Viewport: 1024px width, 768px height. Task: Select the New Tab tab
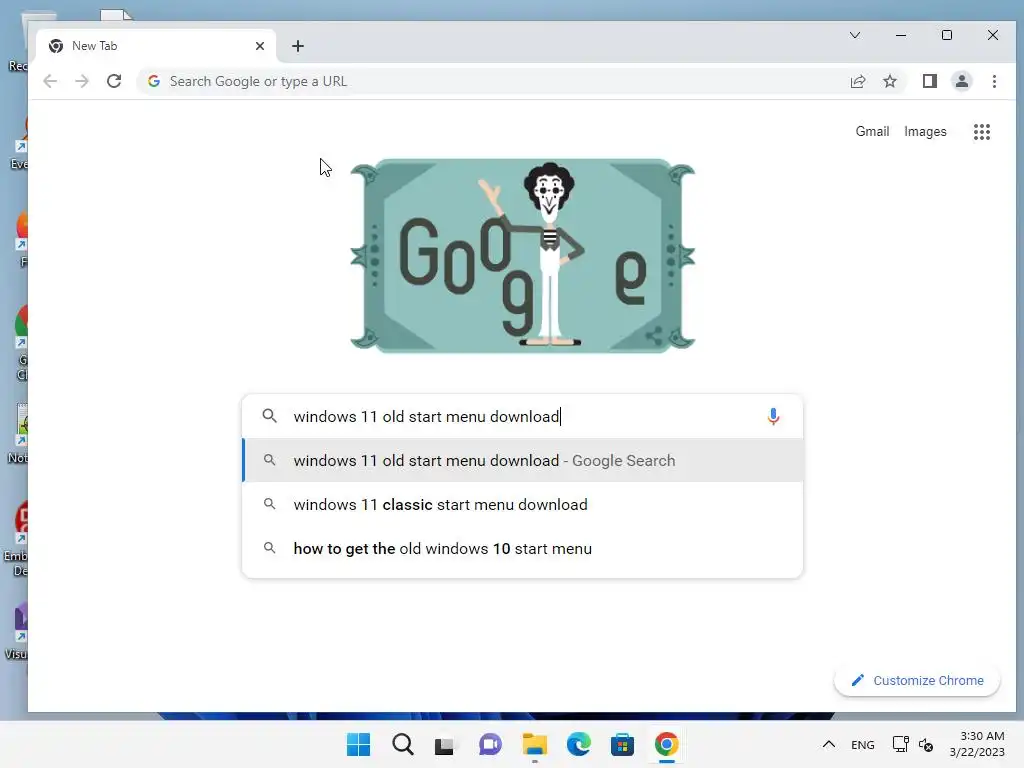157,46
